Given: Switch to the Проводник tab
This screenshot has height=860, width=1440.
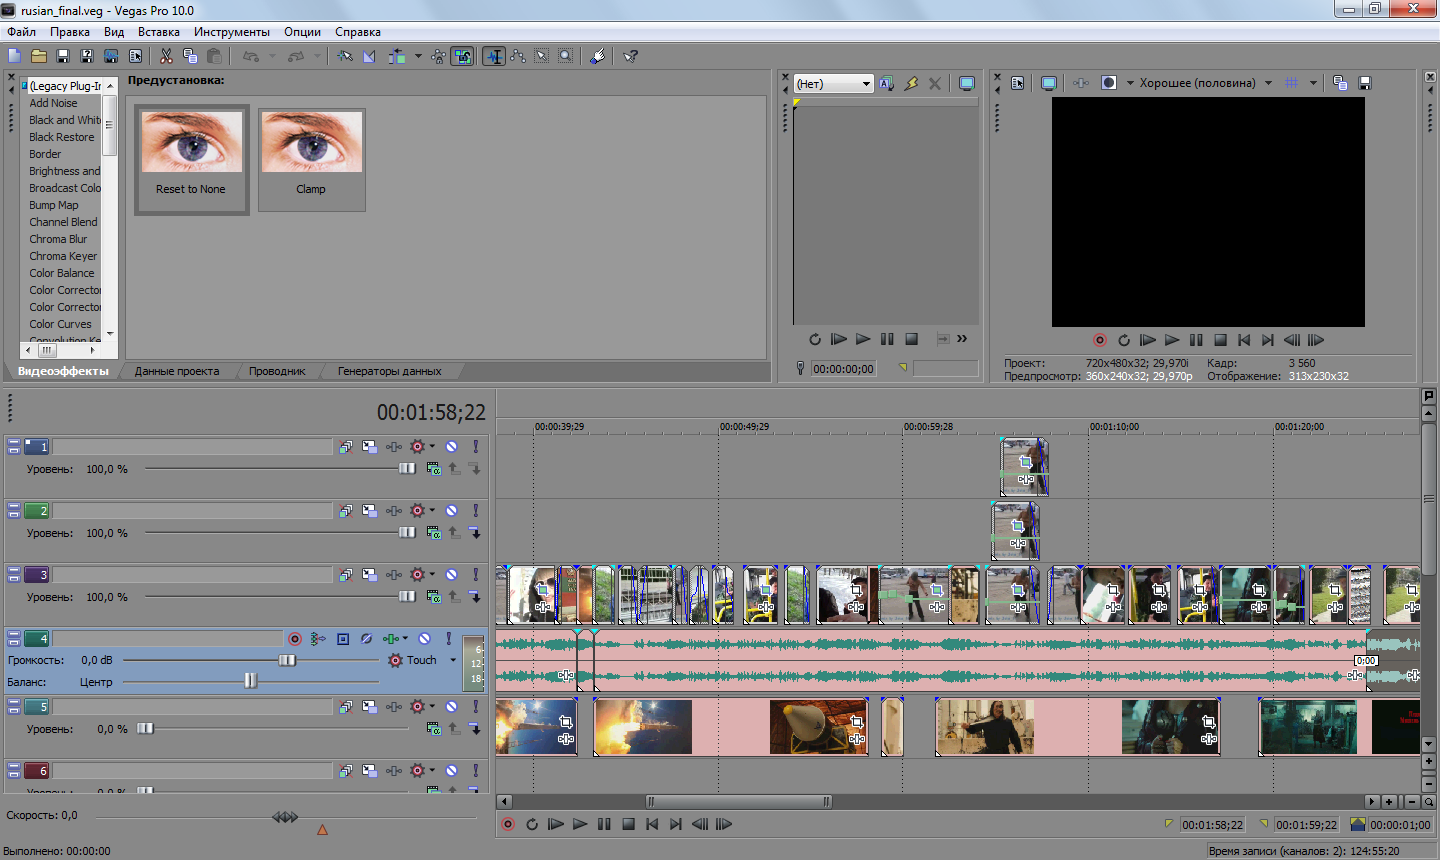Looking at the screenshot, I should click(x=277, y=371).
